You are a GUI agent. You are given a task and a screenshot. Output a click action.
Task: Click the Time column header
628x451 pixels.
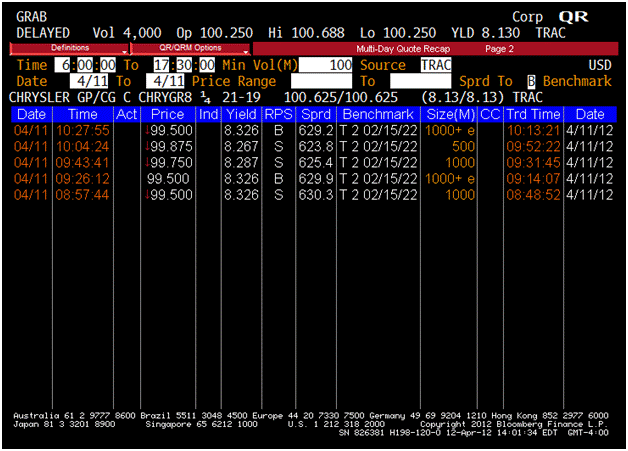(83, 115)
